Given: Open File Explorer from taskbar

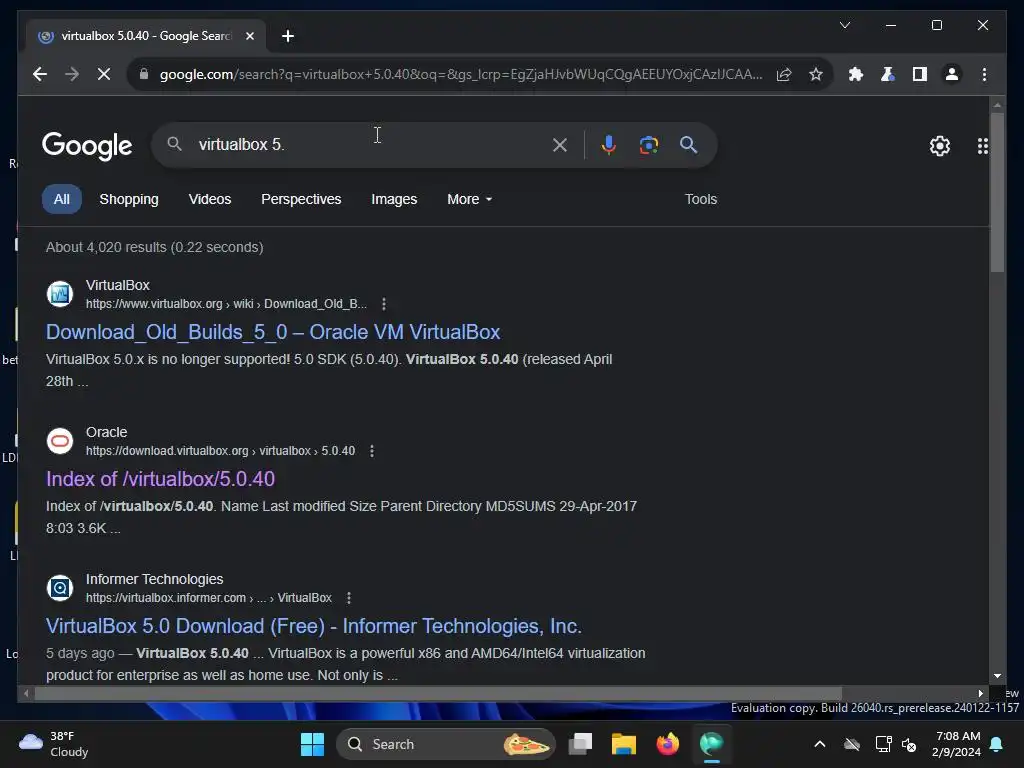Looking at the screenshot, I should (624, 744).
